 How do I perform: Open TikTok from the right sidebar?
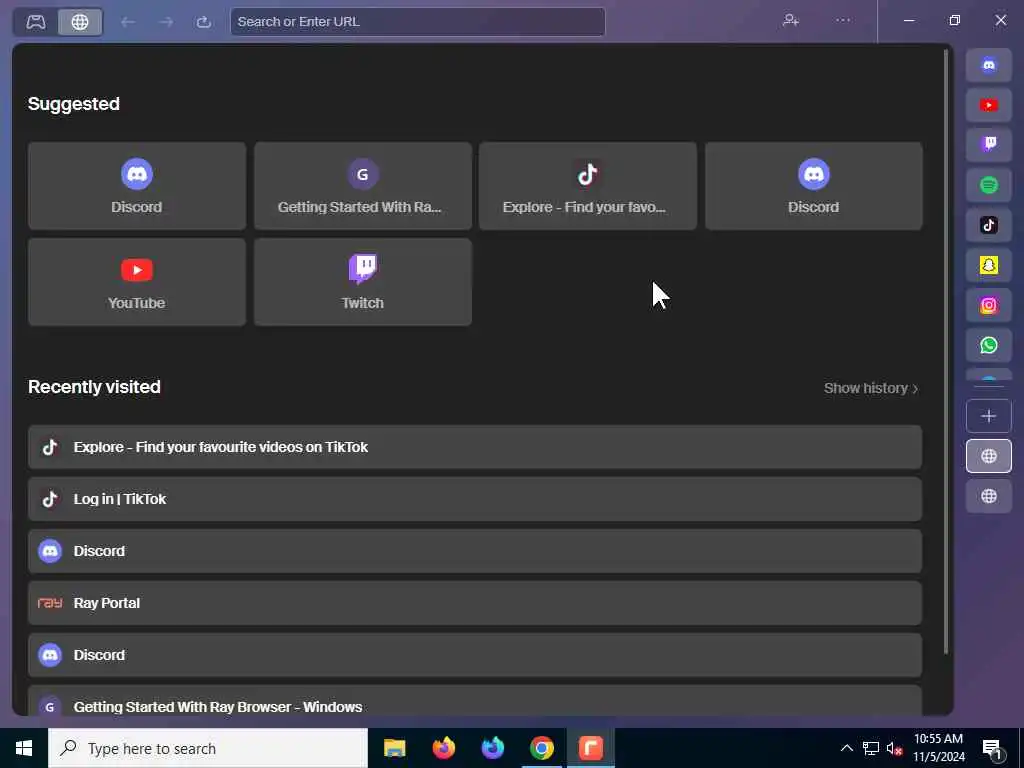point(989,225)
